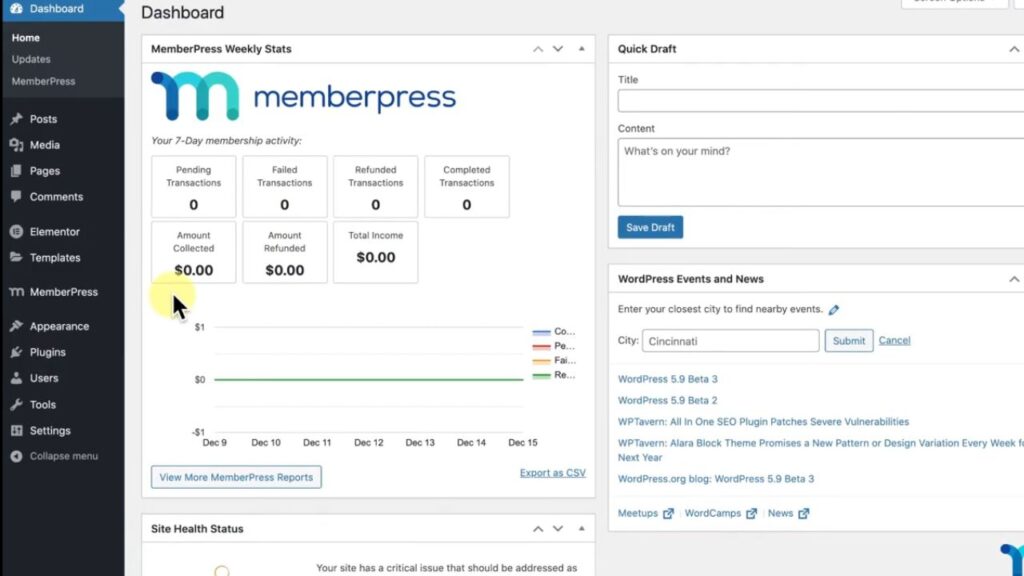1024x576 pixels.
Task: Click the Tools wrench icon
Action: 16,405
